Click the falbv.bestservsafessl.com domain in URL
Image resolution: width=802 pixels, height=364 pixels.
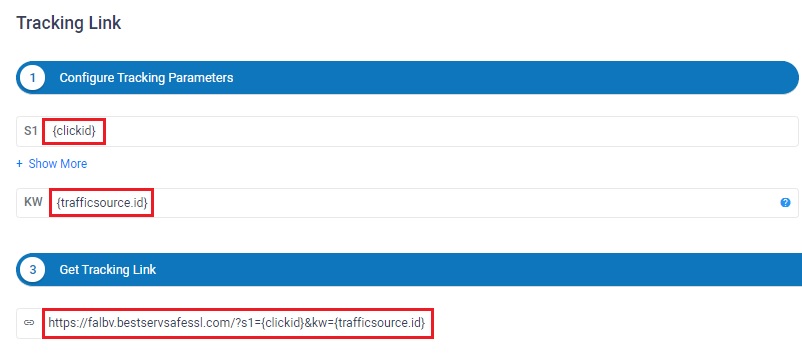tap(151, 323)
